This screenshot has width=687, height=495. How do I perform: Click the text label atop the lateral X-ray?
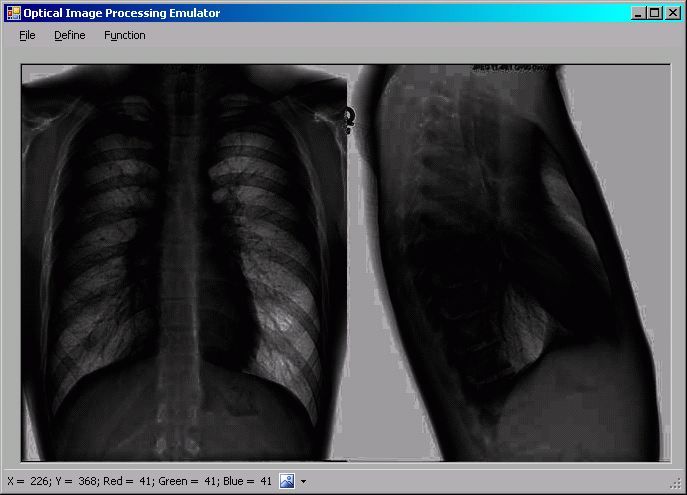(510, 68)
